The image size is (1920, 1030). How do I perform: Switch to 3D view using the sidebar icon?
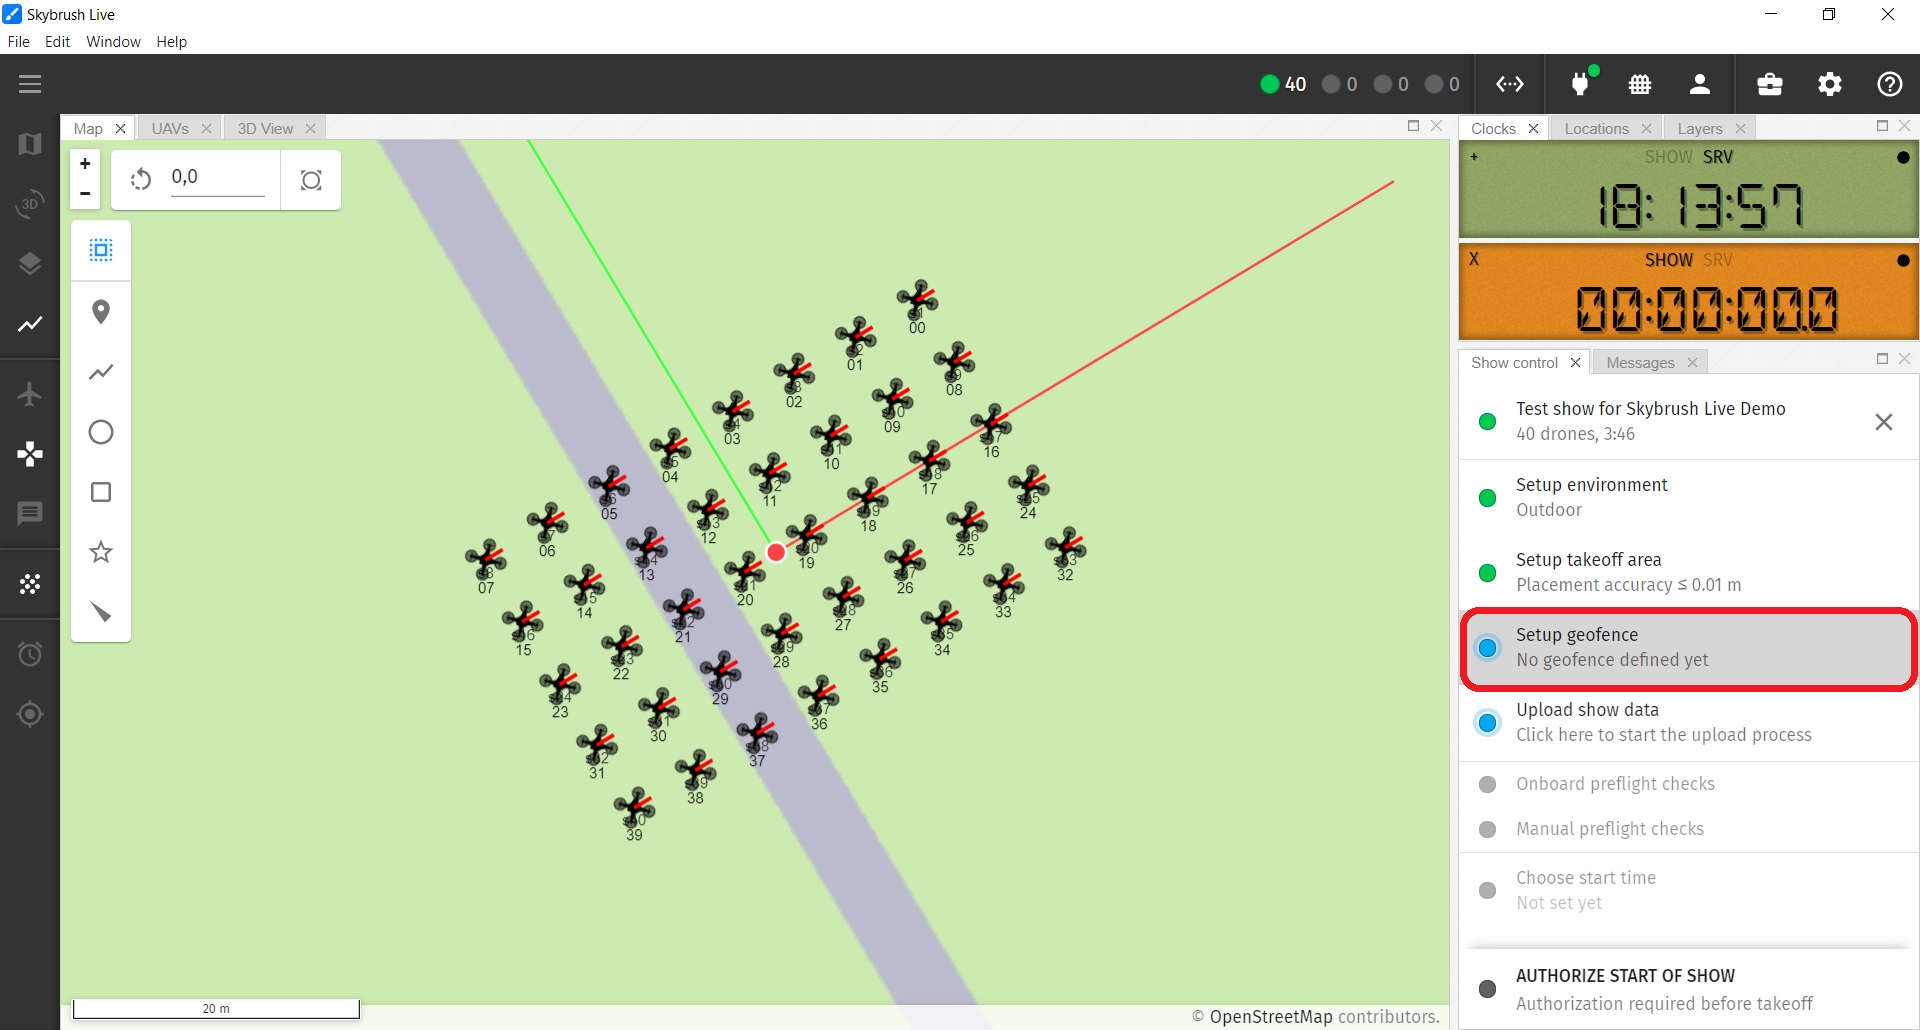pyautogui.click(x=30, y=204)
